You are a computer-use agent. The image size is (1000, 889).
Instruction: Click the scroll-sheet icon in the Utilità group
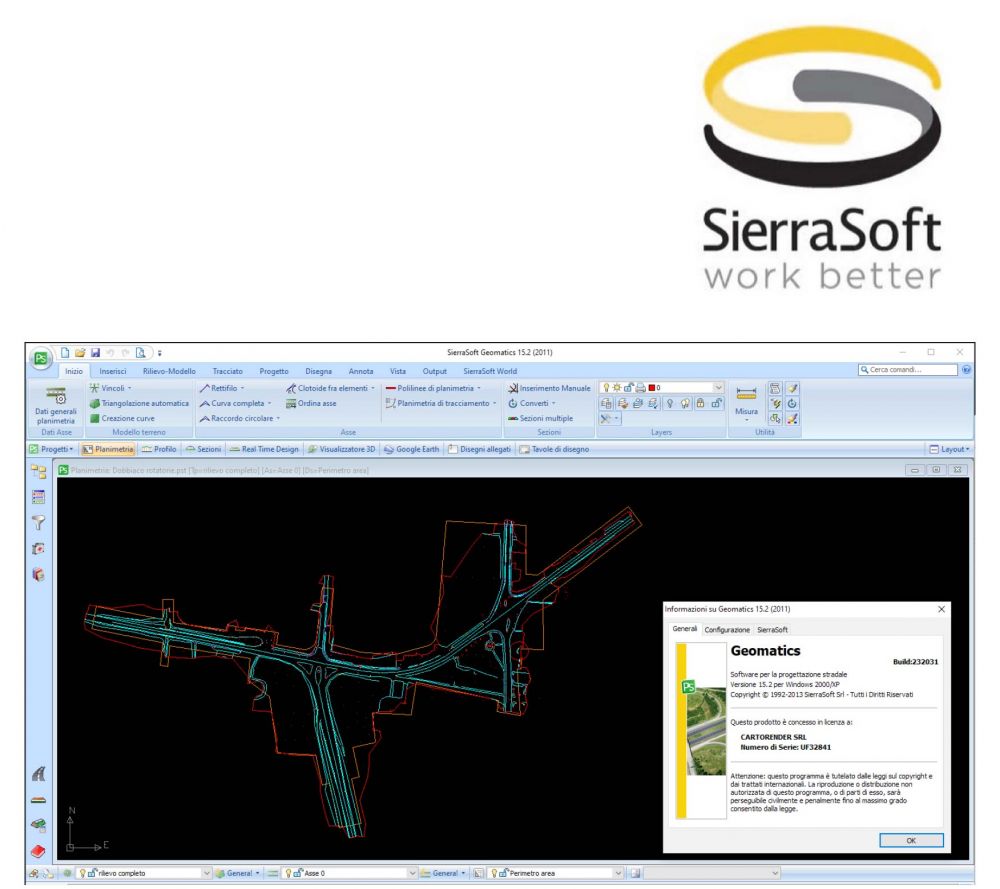775,388
